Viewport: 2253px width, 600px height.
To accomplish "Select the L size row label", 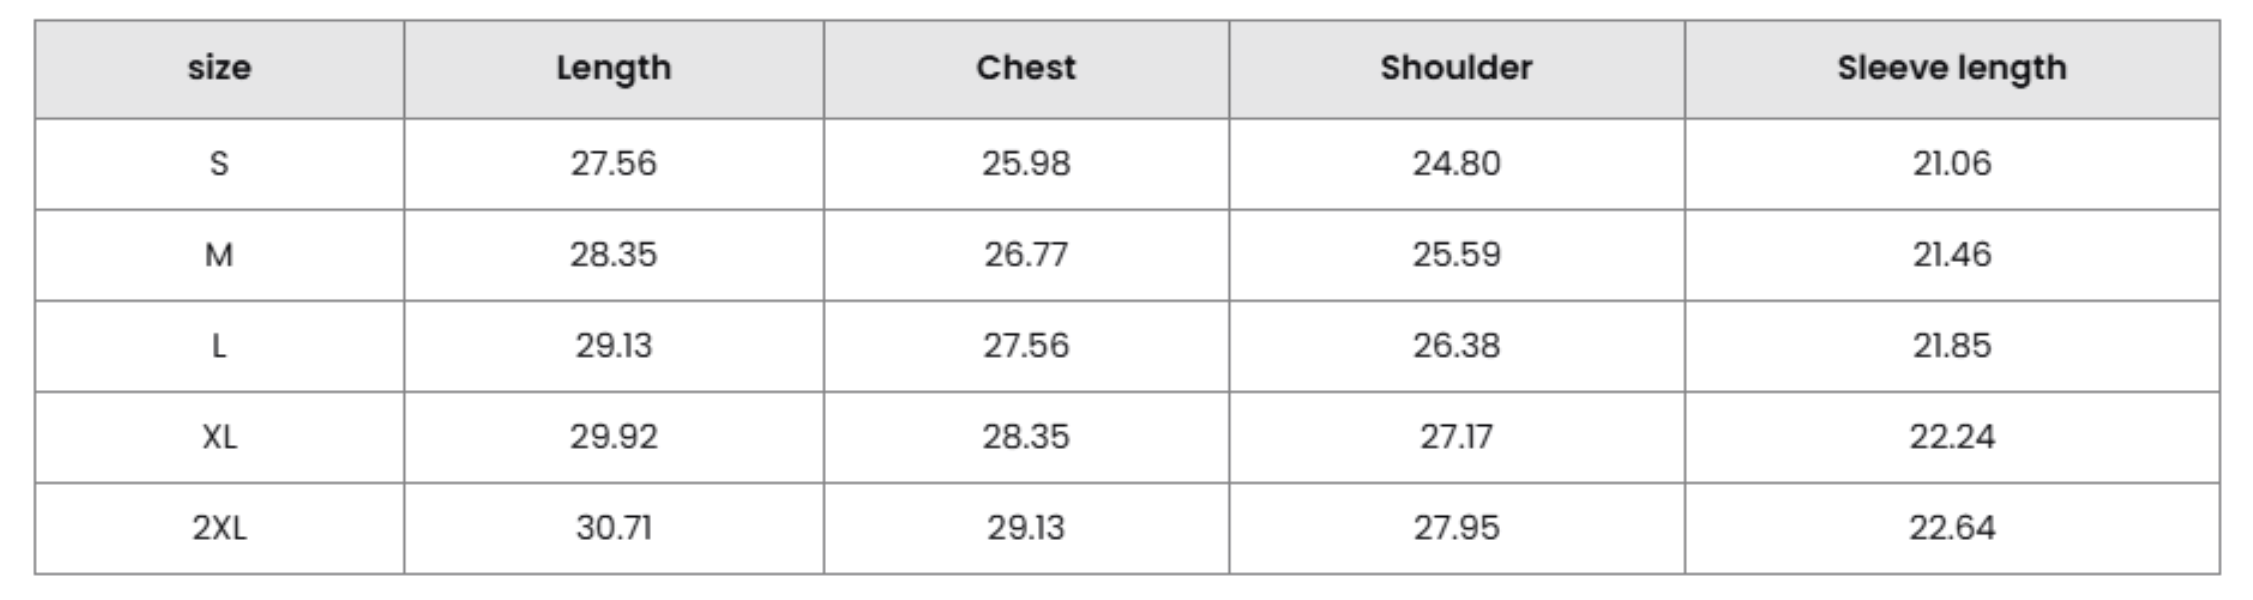I will coord(219,346).
